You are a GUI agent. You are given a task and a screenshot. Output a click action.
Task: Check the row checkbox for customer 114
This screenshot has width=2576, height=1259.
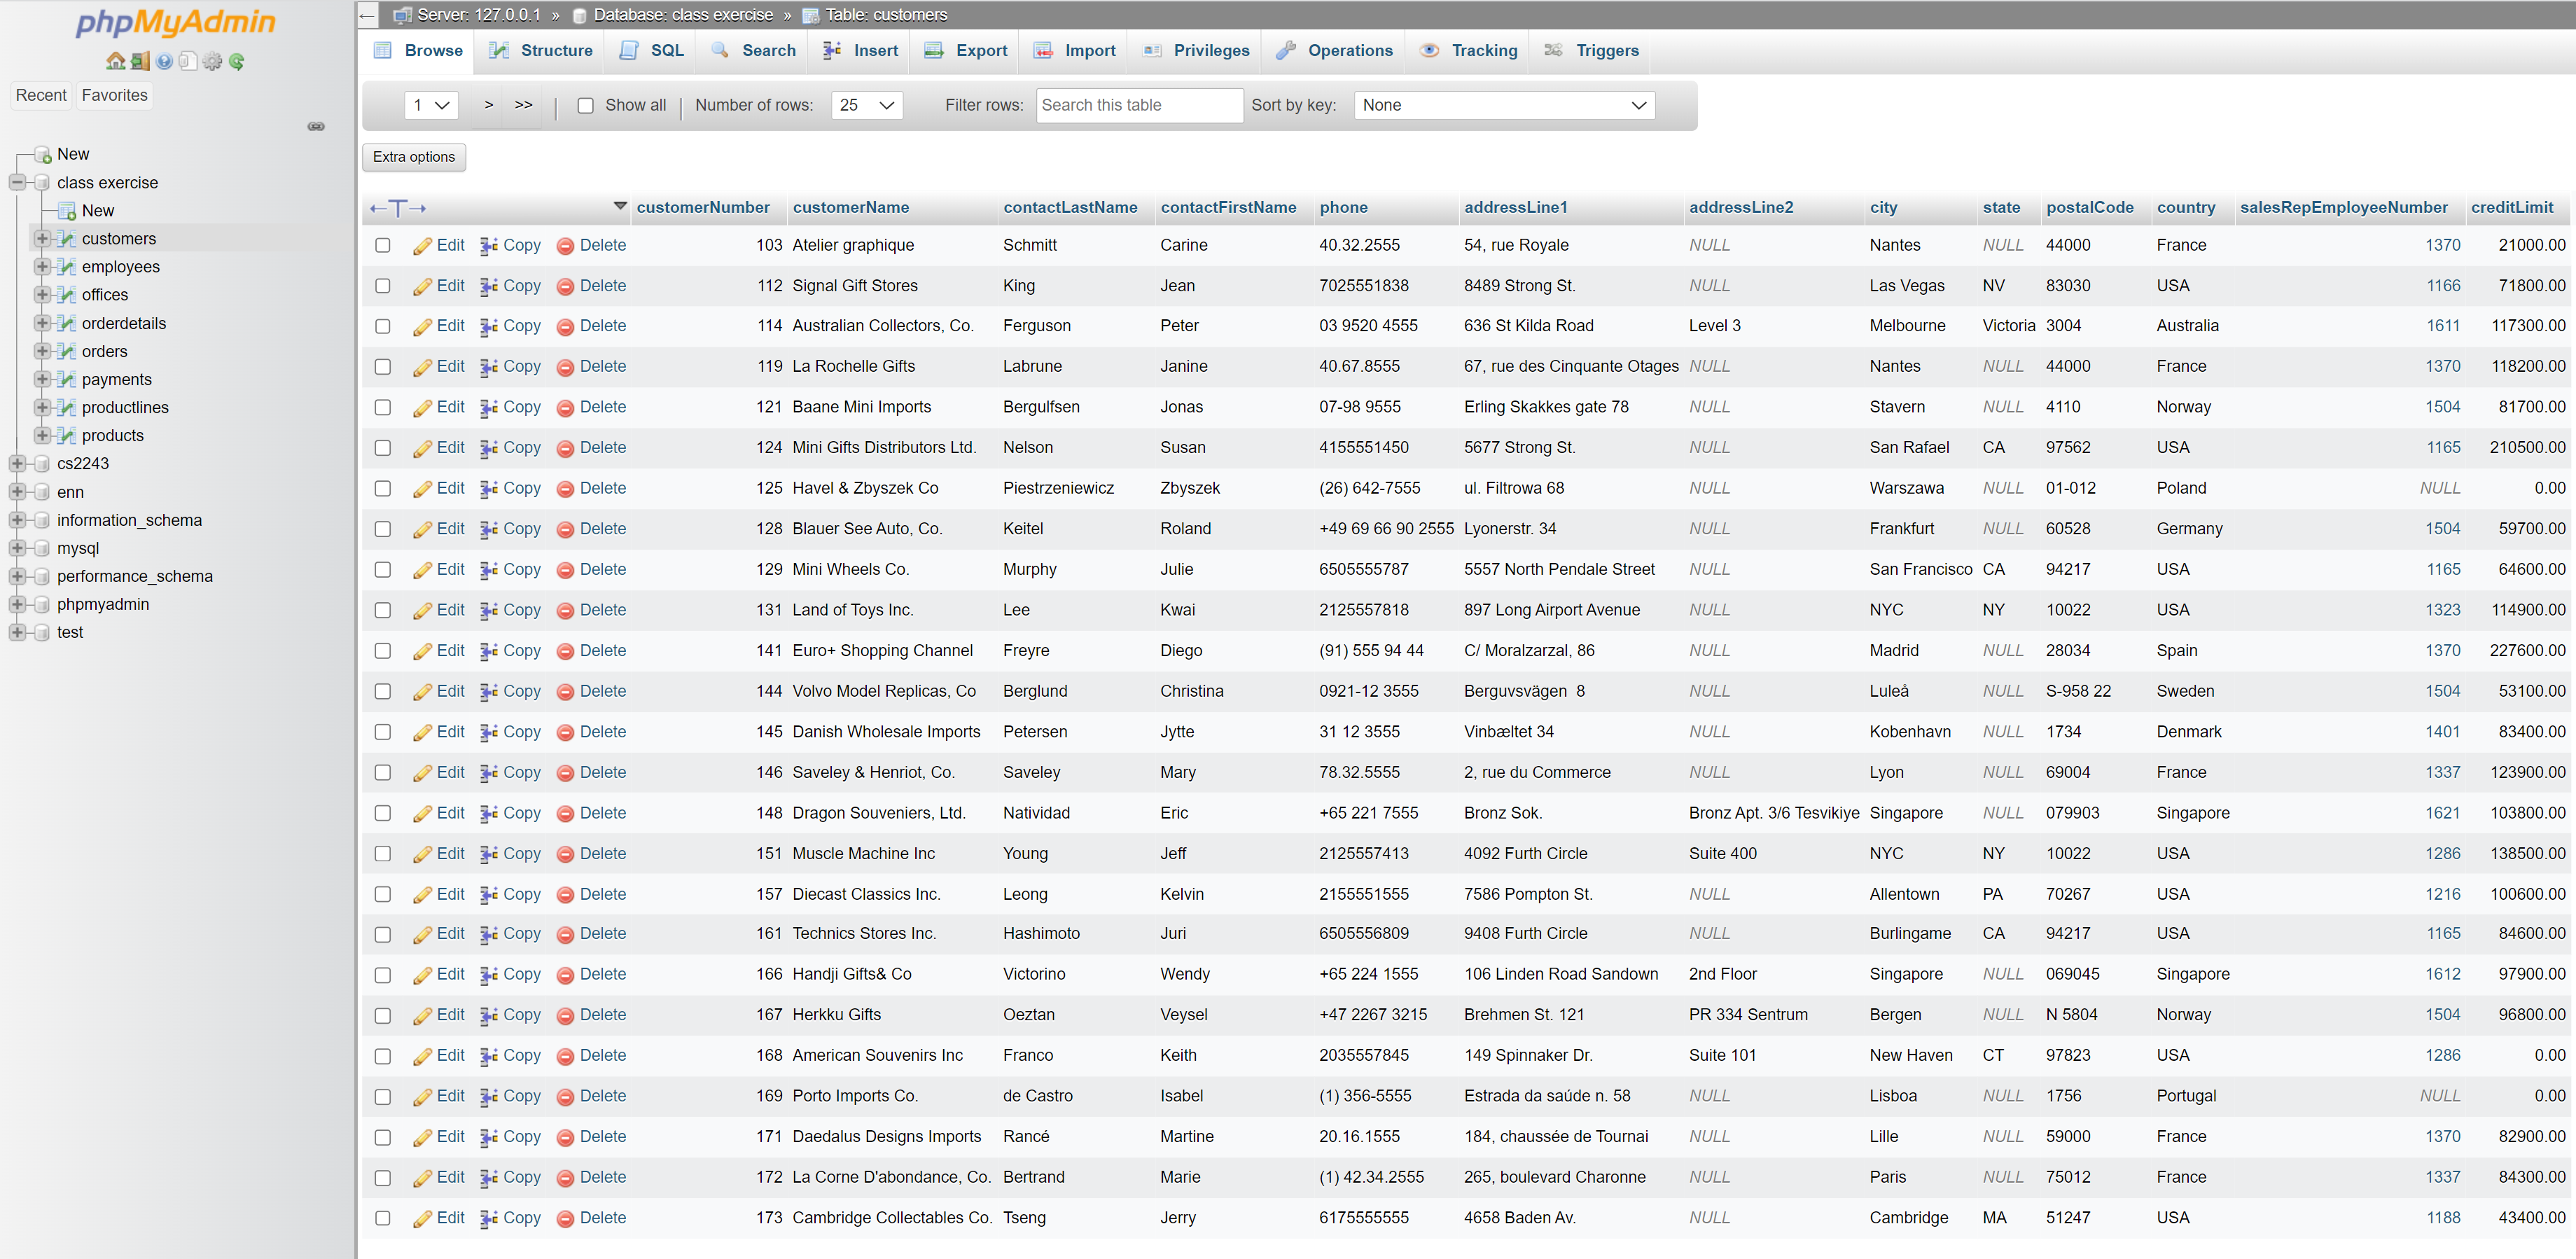[383, 327]
